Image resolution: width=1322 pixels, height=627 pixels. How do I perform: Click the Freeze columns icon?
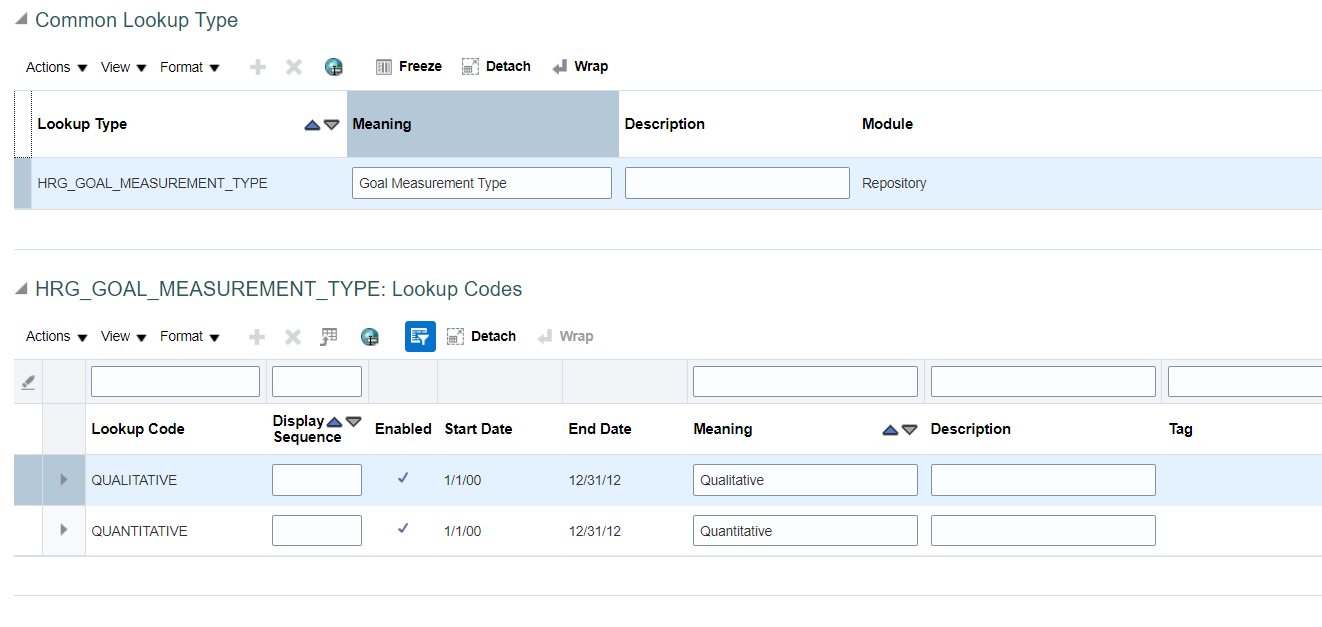coord(384,66)
